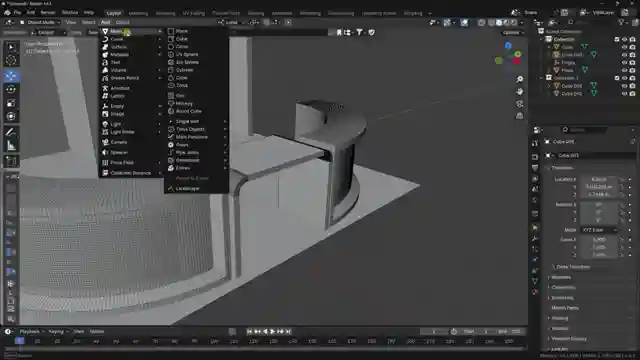Click the Empty icon in Add menu
Screen dimensions: 640x360
point(105,106)
